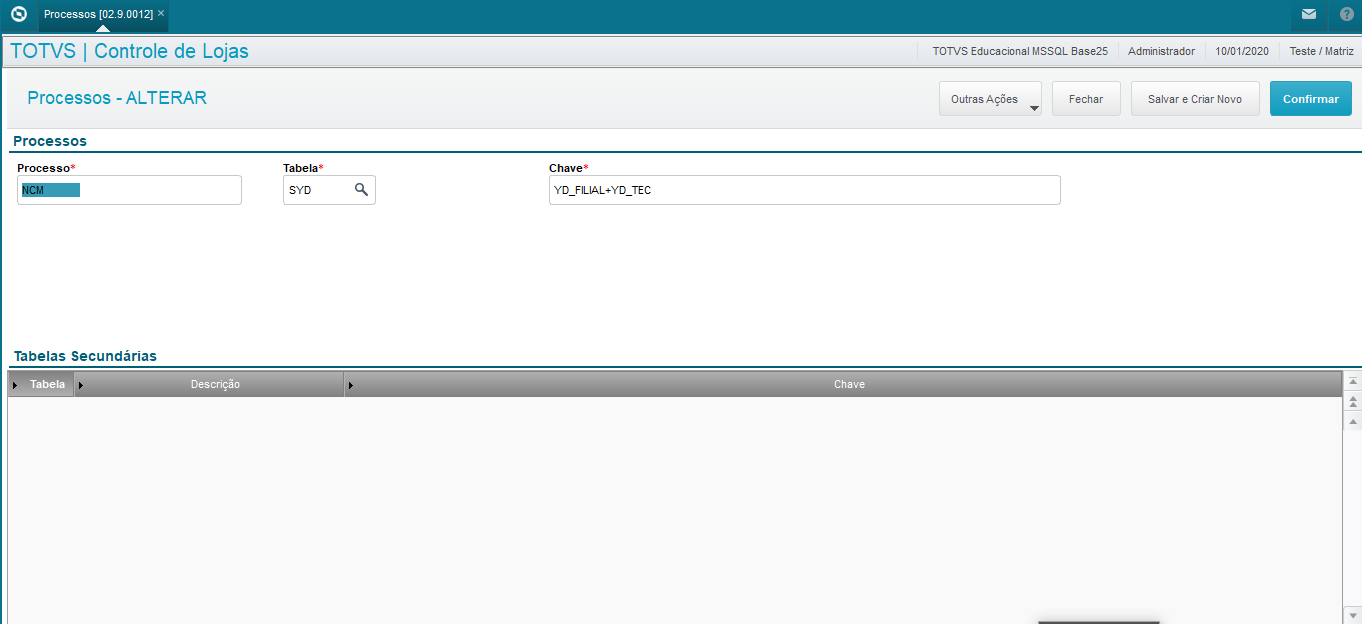The height and width of the screenshot is (624, 1362).
Task: Focus the Processo input field
Action: [129, 190]
